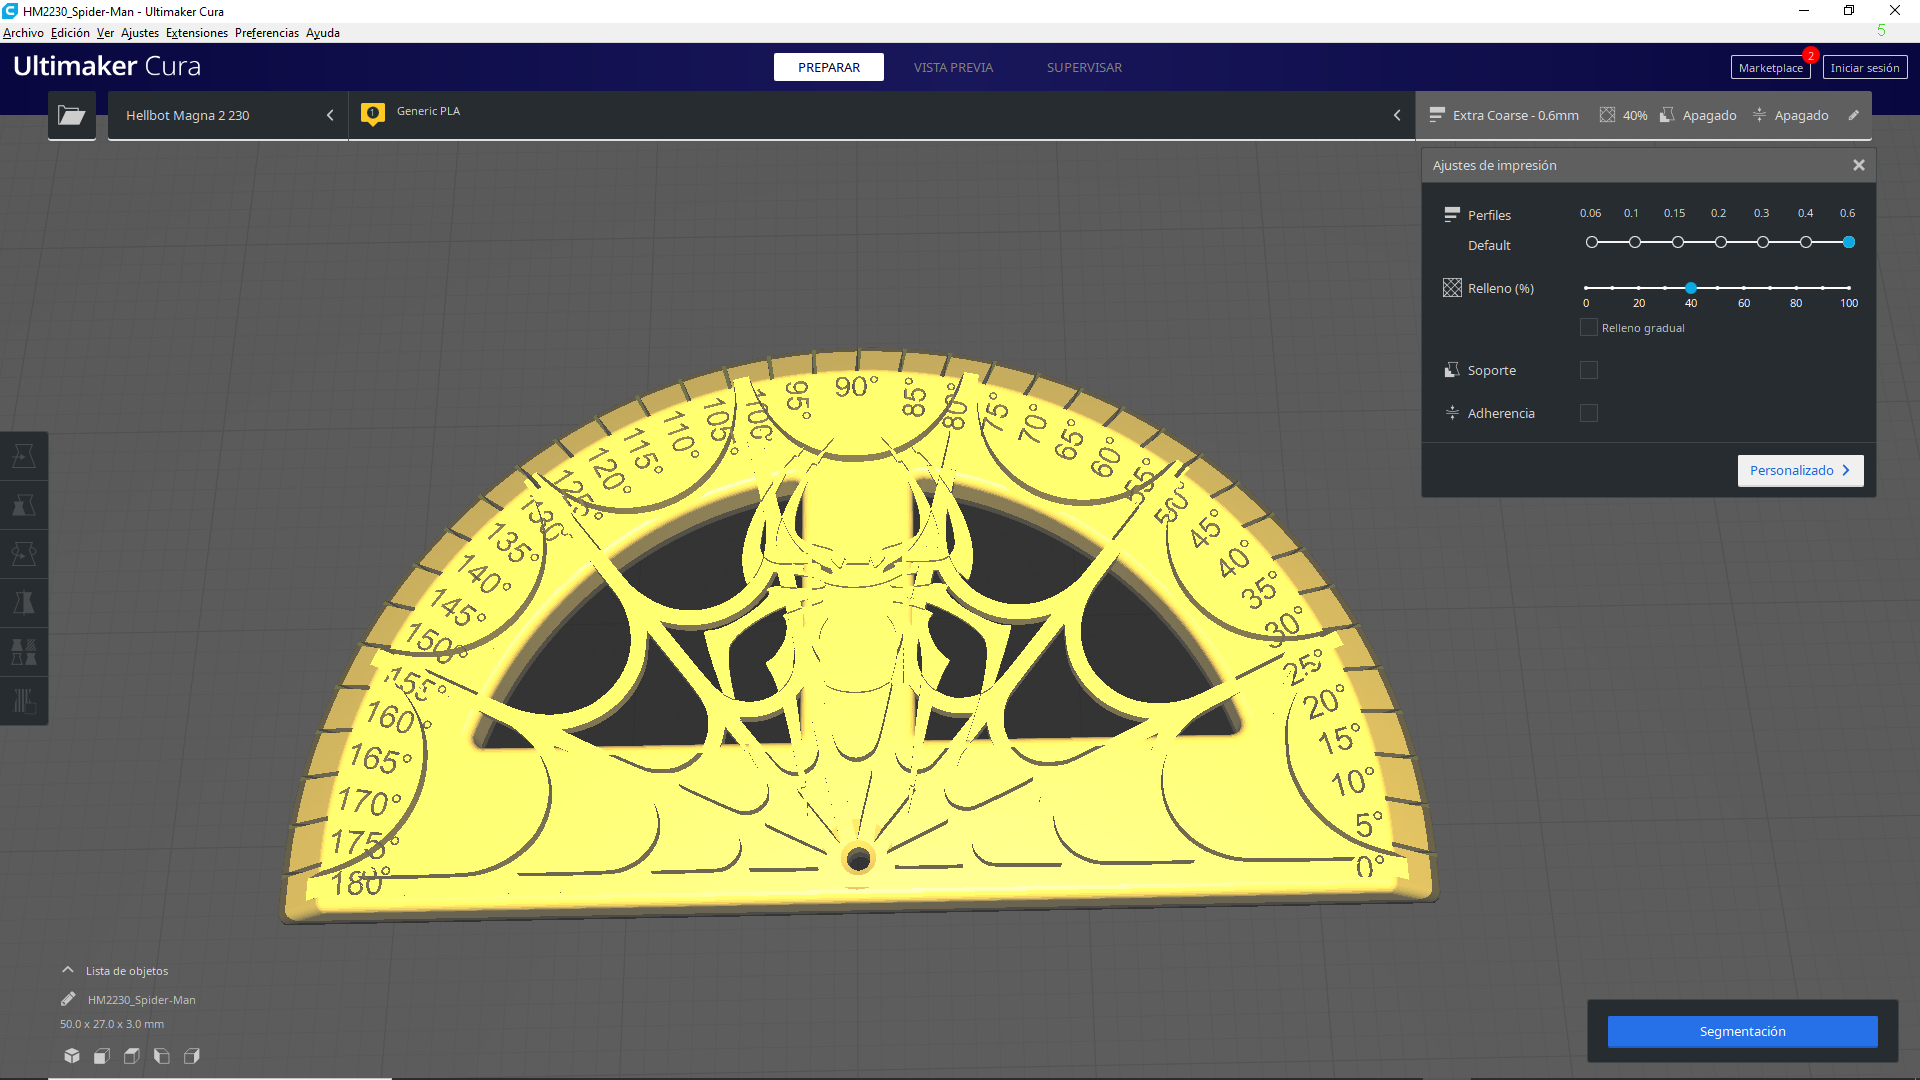Select the Scale tool
This screenshot has width=1920, height=1080.
pyautogui.click(x=24, y=505)
